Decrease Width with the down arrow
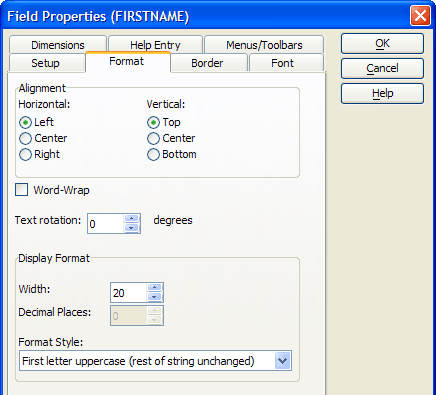Screen dimensions: 436x395 (154, 297)
